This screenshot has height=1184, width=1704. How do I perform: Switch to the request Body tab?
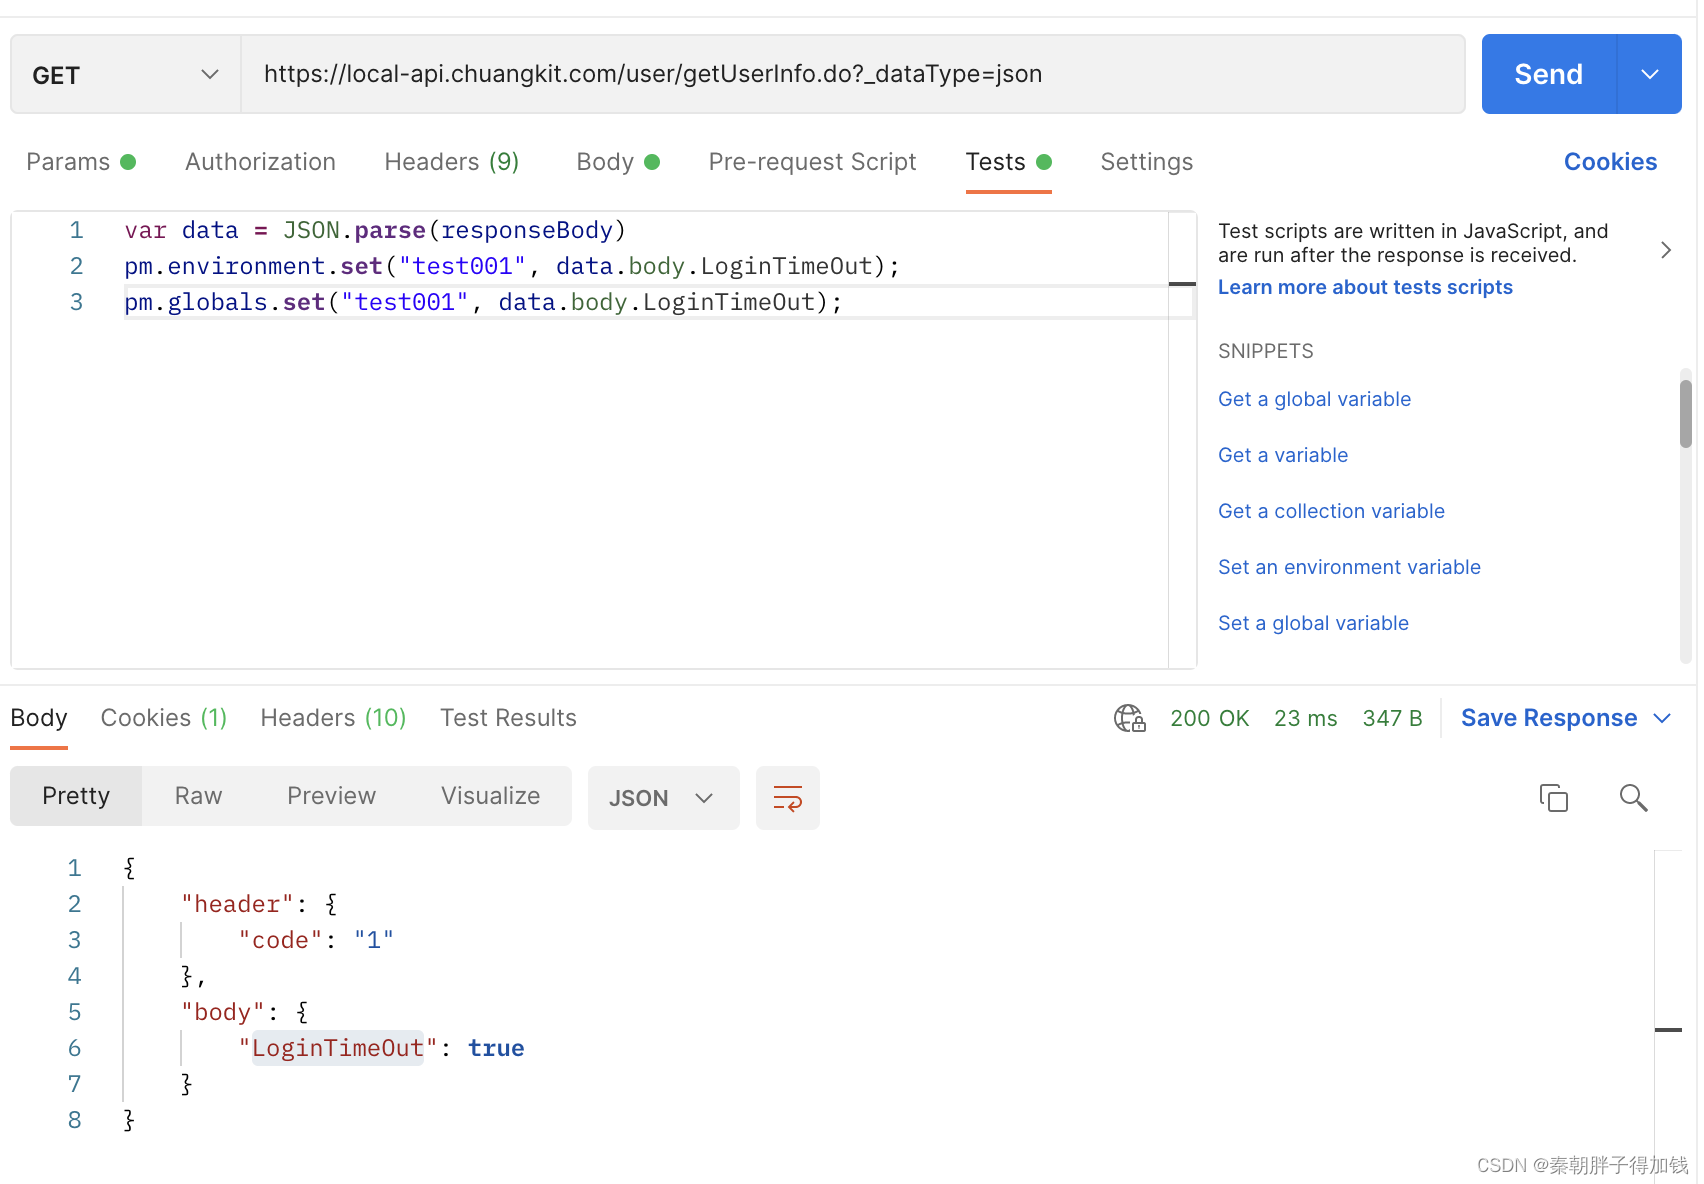(x=617, y=162)
